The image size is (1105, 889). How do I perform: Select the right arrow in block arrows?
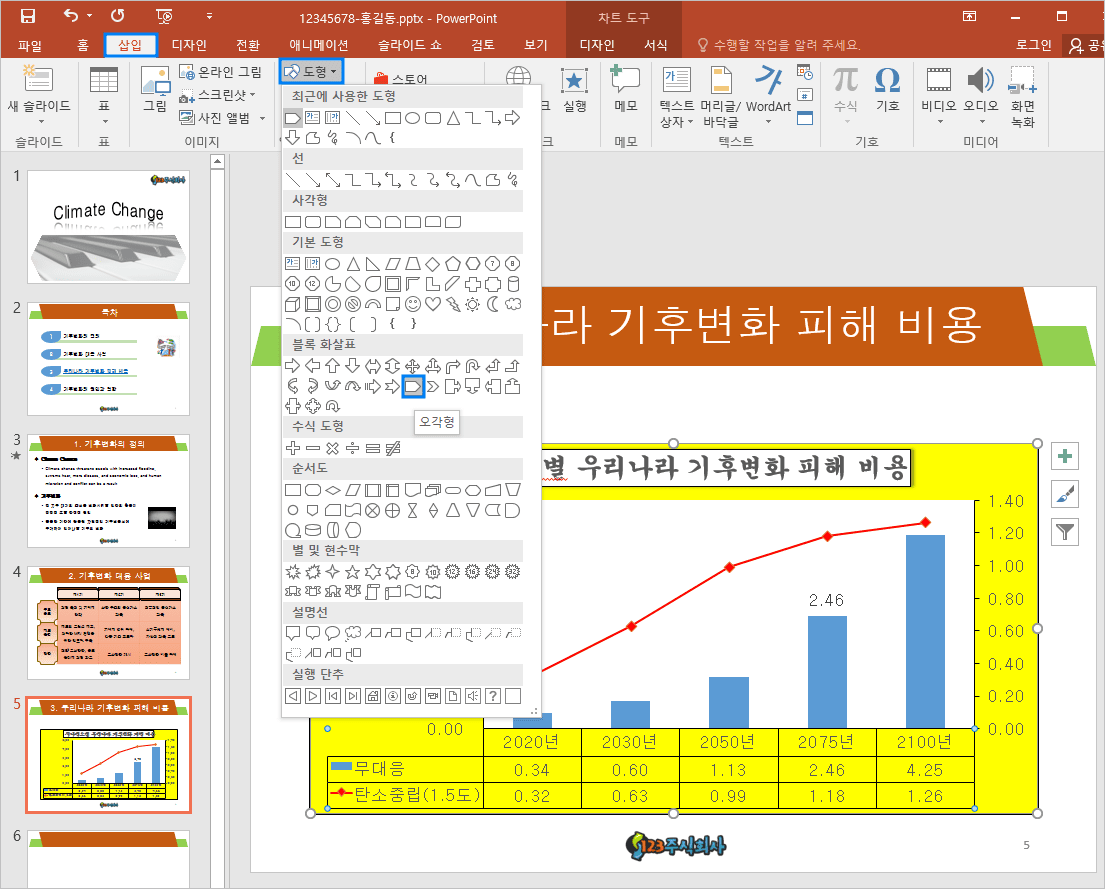coord(292,365)
